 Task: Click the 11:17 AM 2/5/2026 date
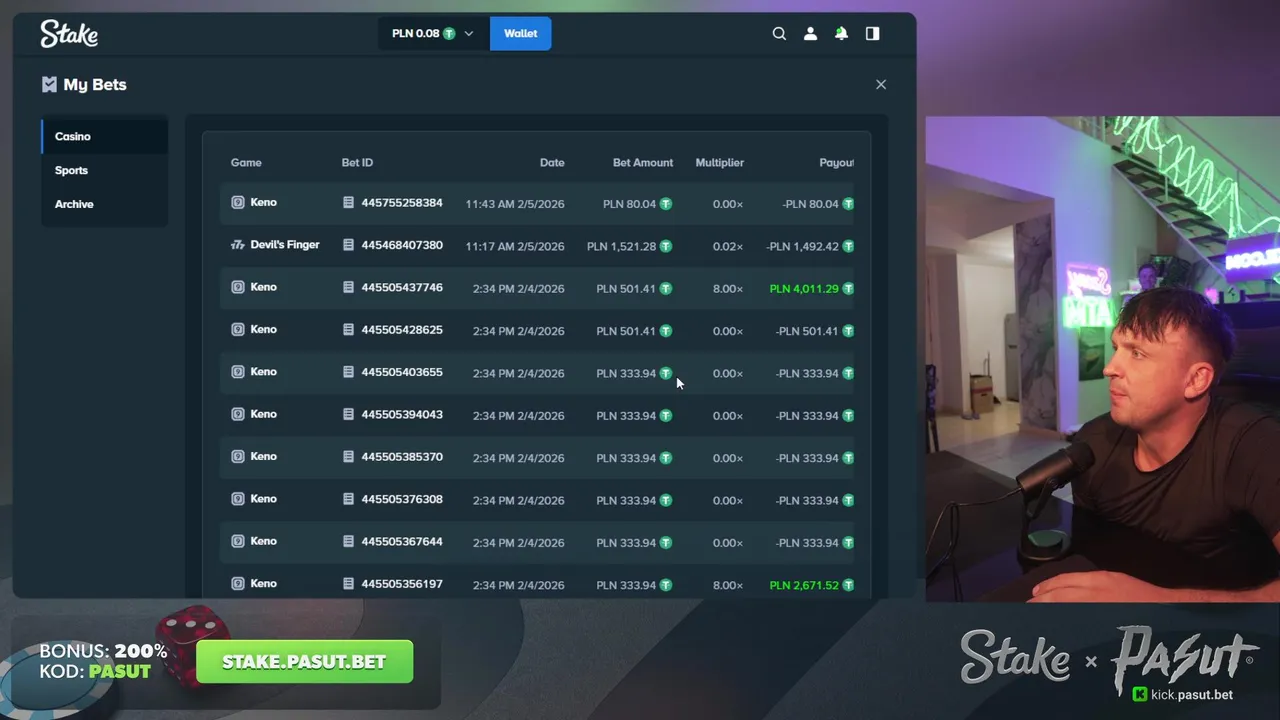(515, 246)
